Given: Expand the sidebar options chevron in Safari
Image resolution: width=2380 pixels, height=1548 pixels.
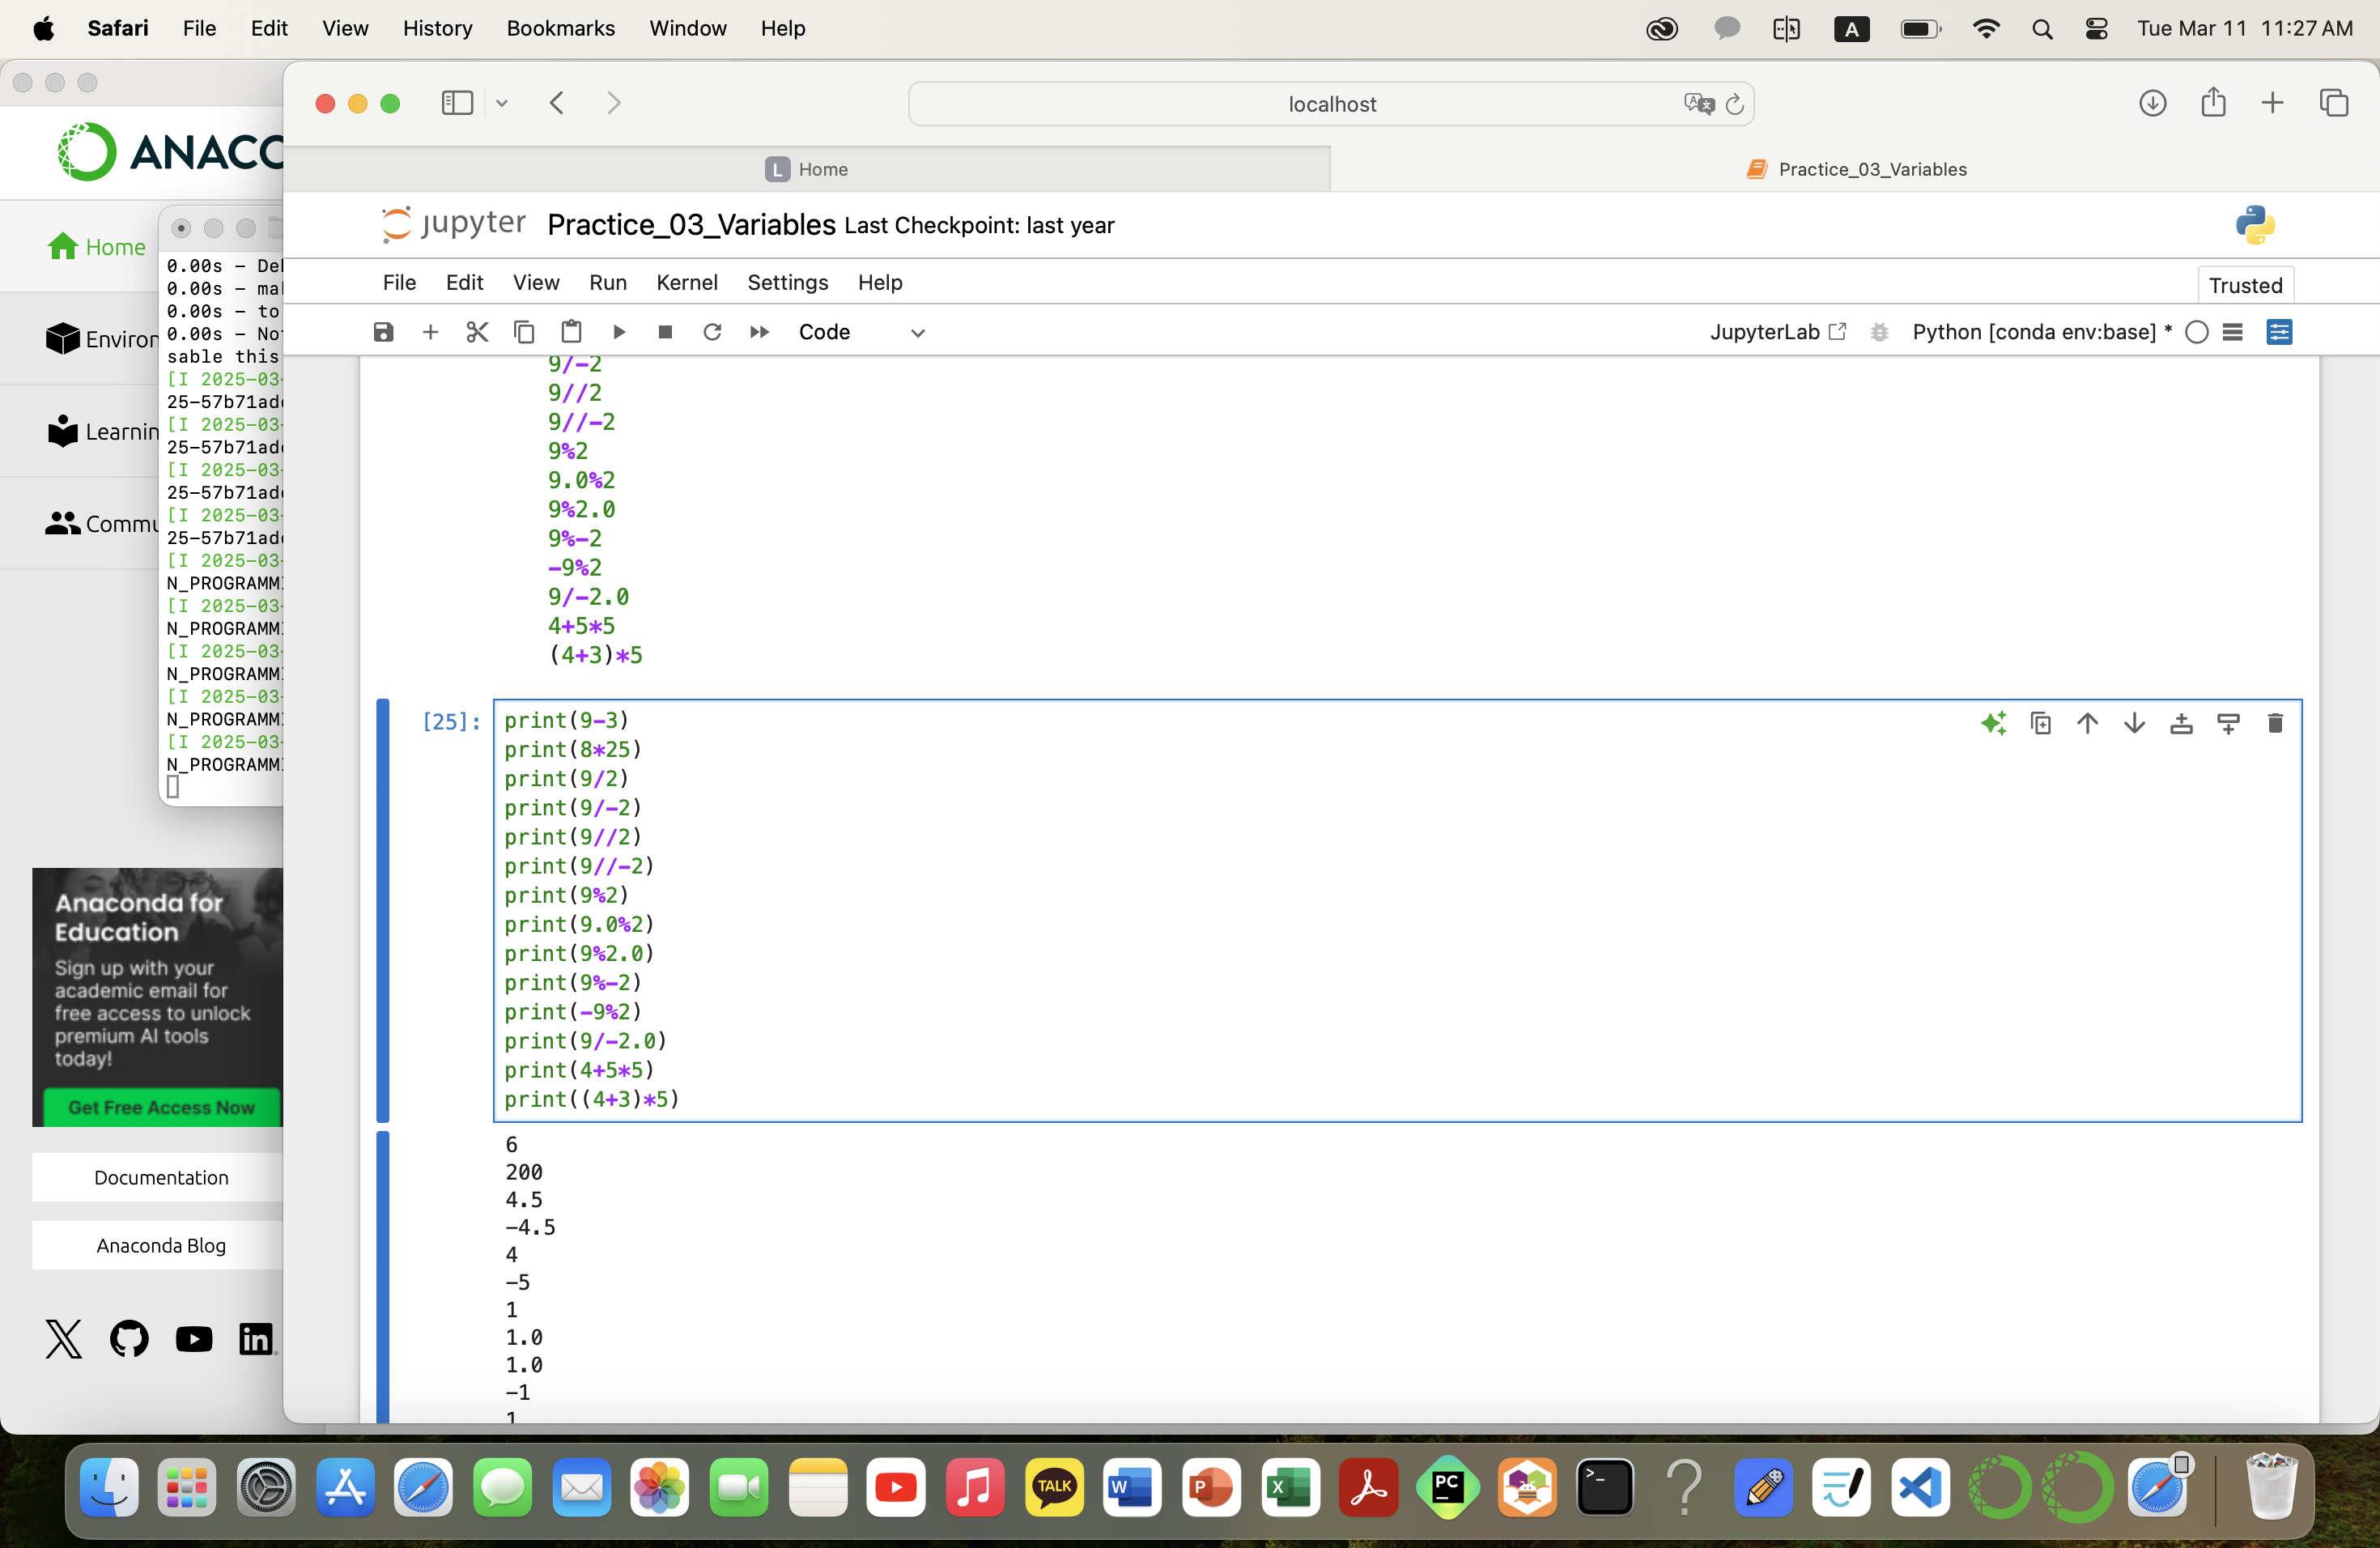Looking at the screenshot, I should [502, 103].
